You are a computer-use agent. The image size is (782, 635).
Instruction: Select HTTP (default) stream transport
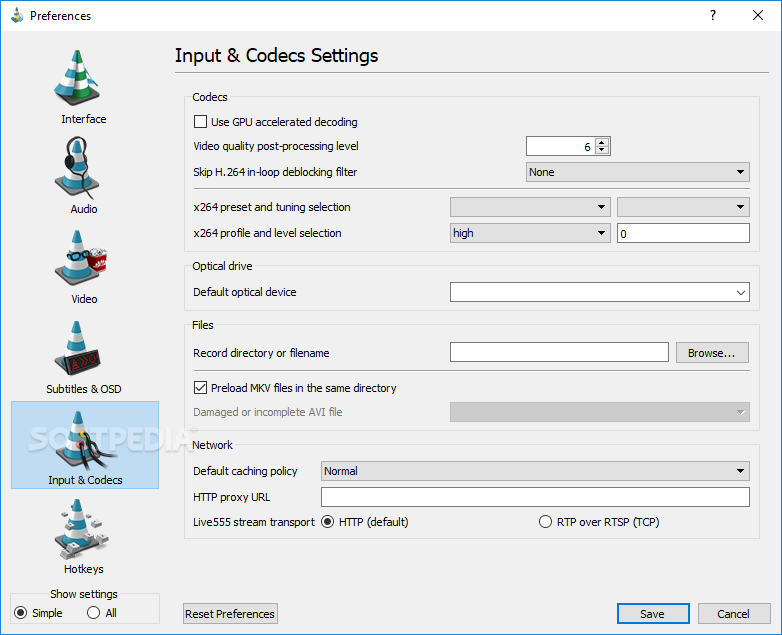point(327,522)
